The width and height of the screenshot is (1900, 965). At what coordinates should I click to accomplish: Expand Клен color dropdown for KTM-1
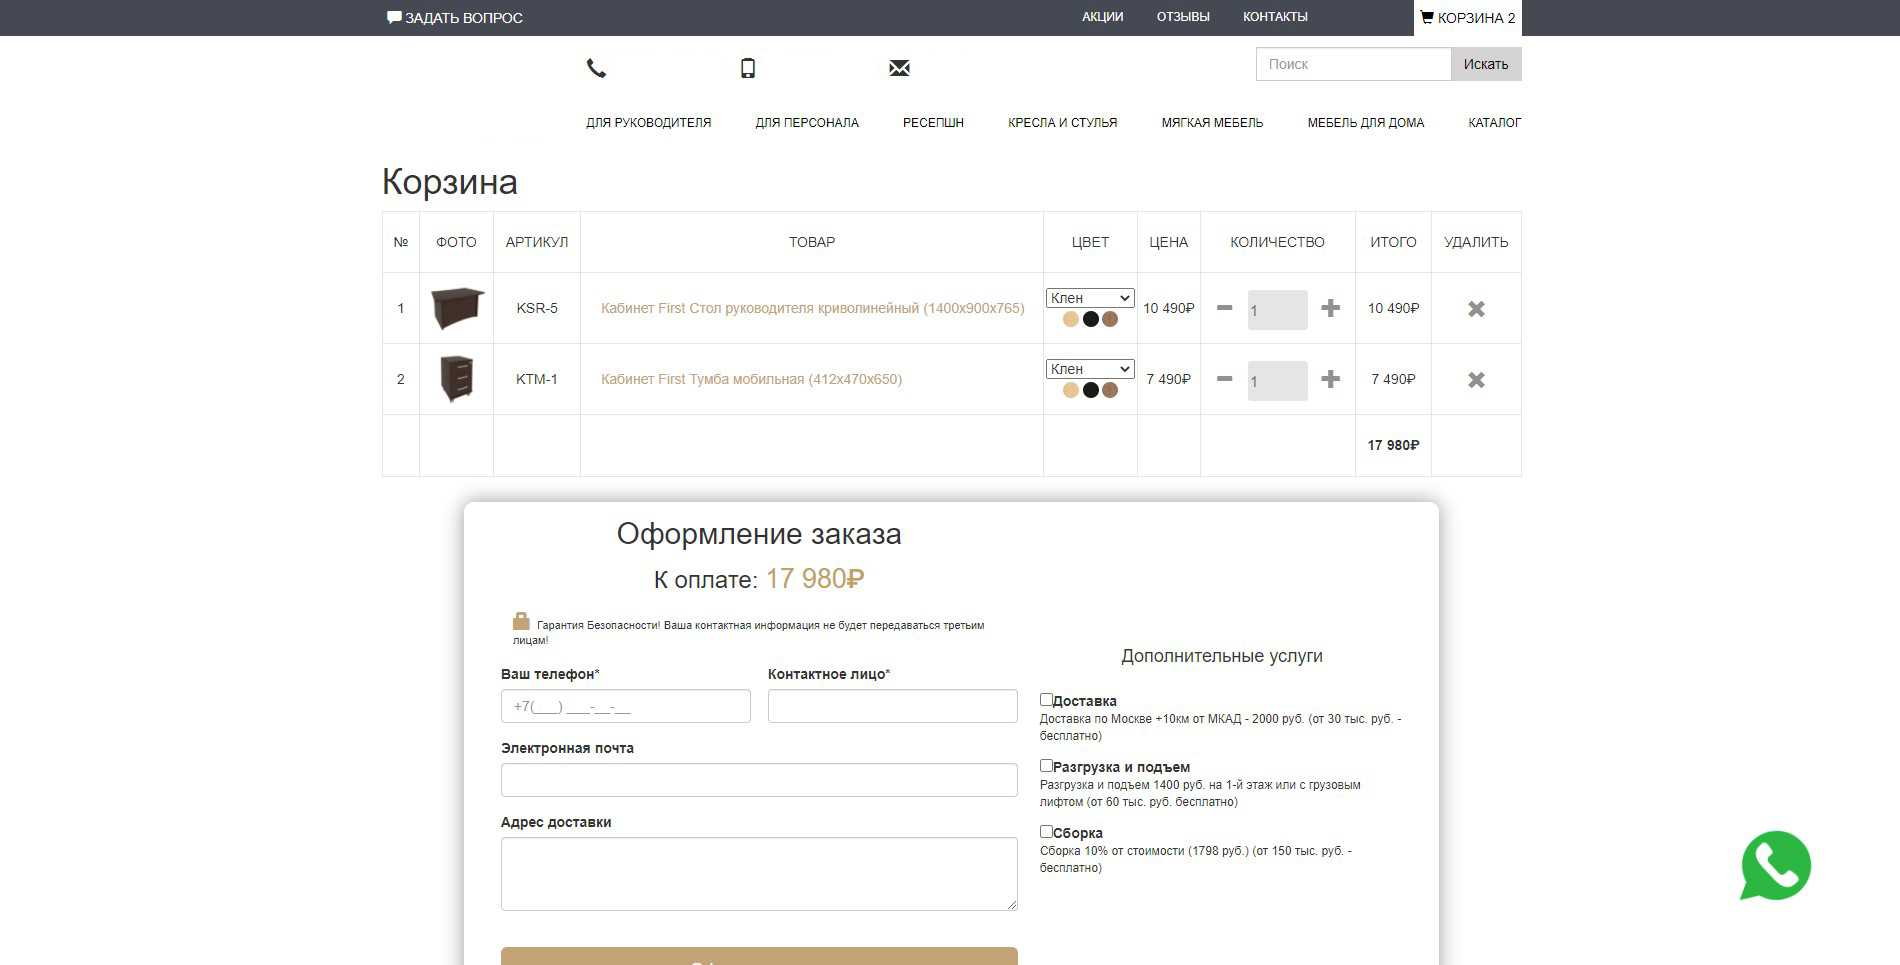click(x=1090, y=369)
